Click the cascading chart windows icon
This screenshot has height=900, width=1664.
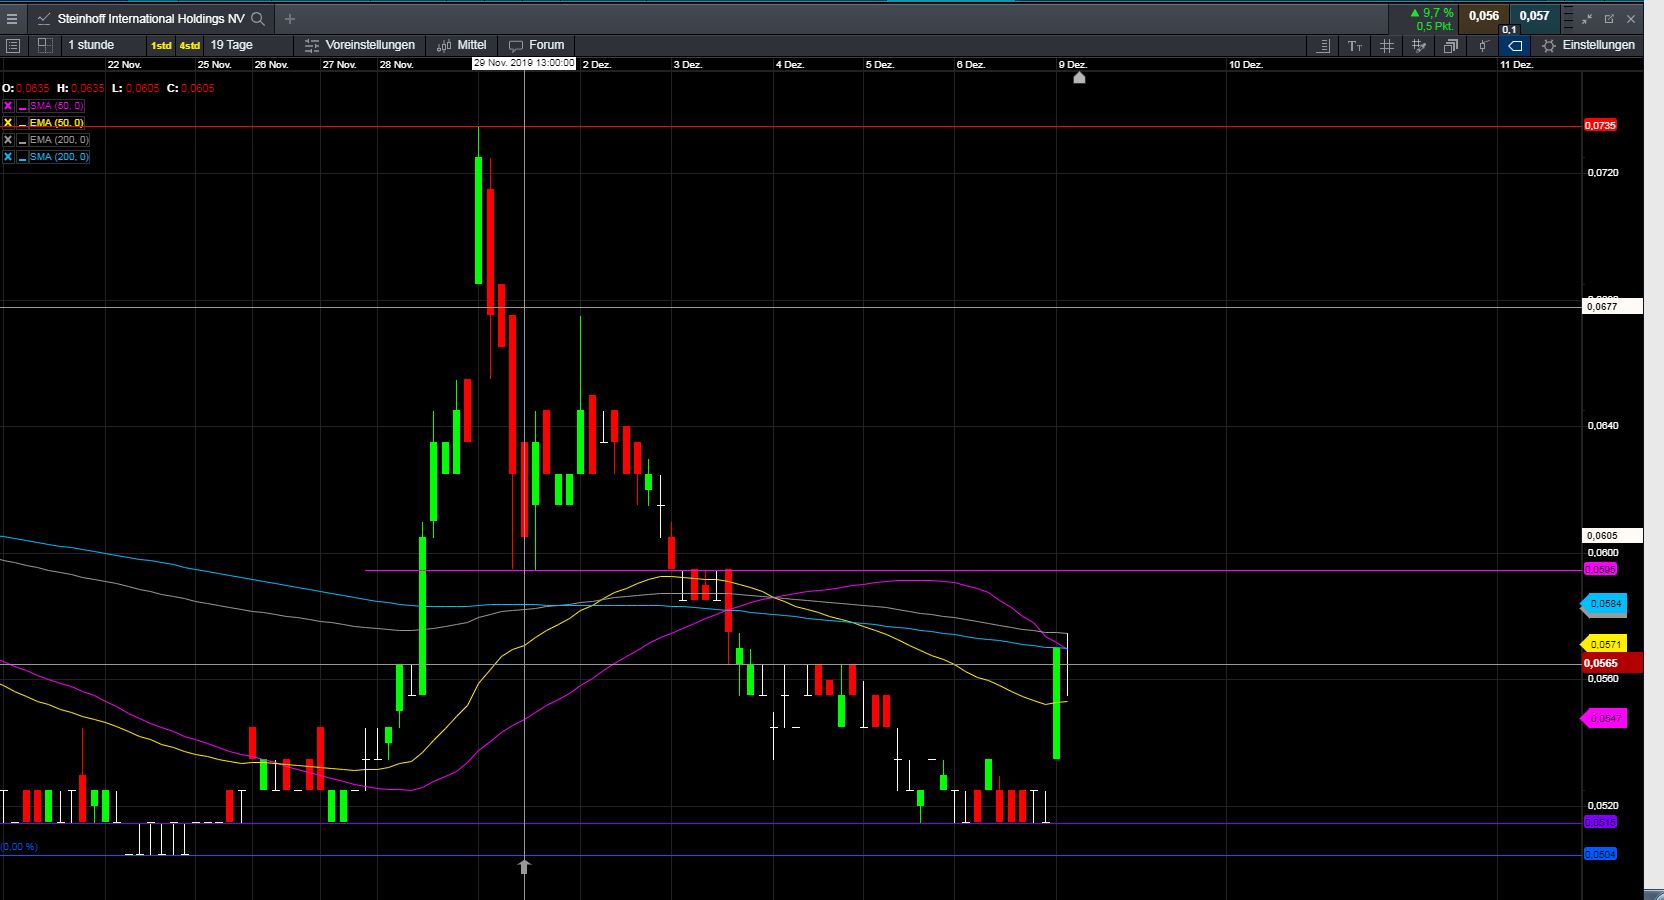pos(1450,45)
